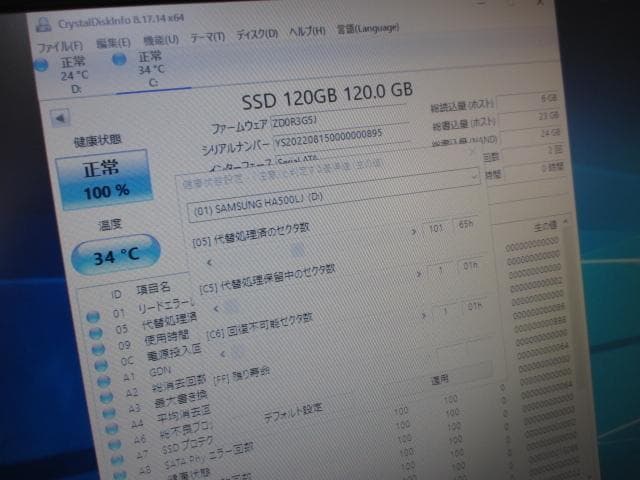Click the 項目名 column header
Screen dimensions: 640x480
point(153,289)
